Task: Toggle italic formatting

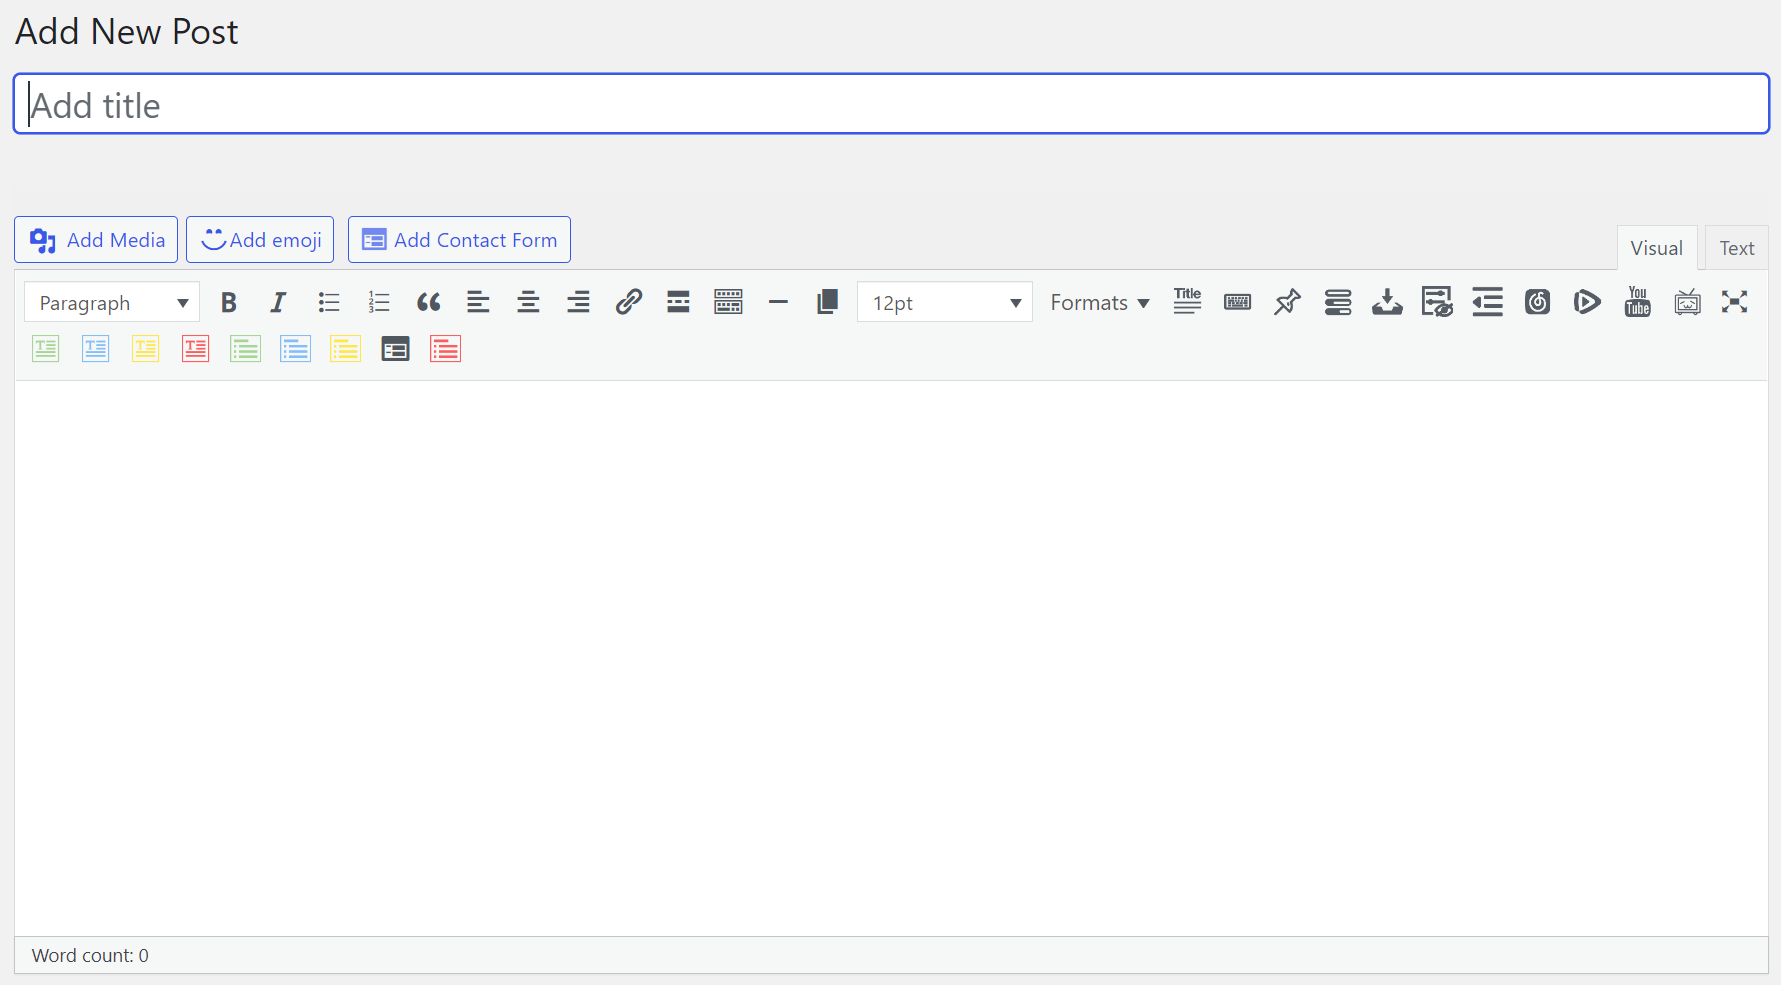Action: point(278,301)
